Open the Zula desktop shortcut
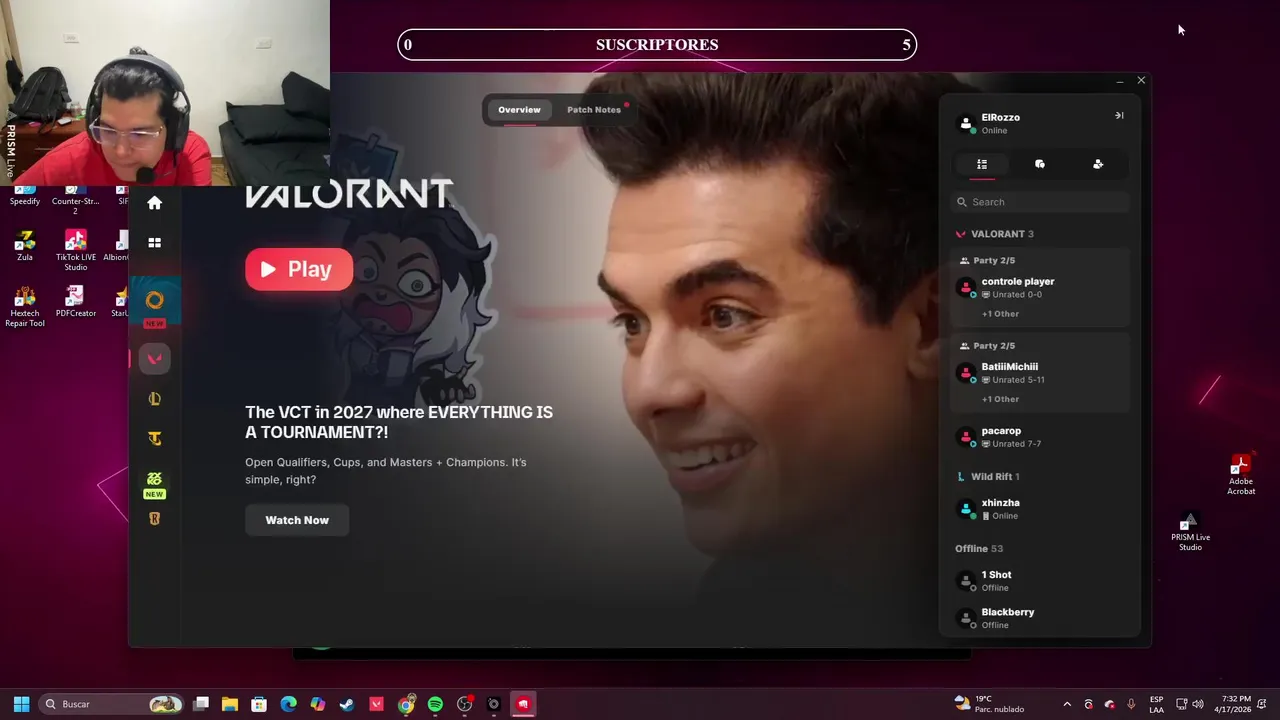 [25, 246]
